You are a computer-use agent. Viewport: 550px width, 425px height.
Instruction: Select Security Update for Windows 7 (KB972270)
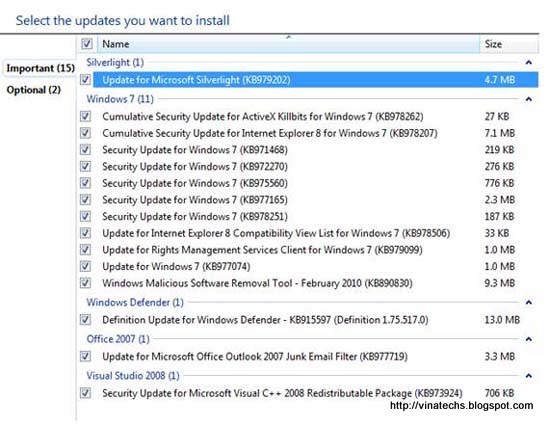click(x=195, y=167)
